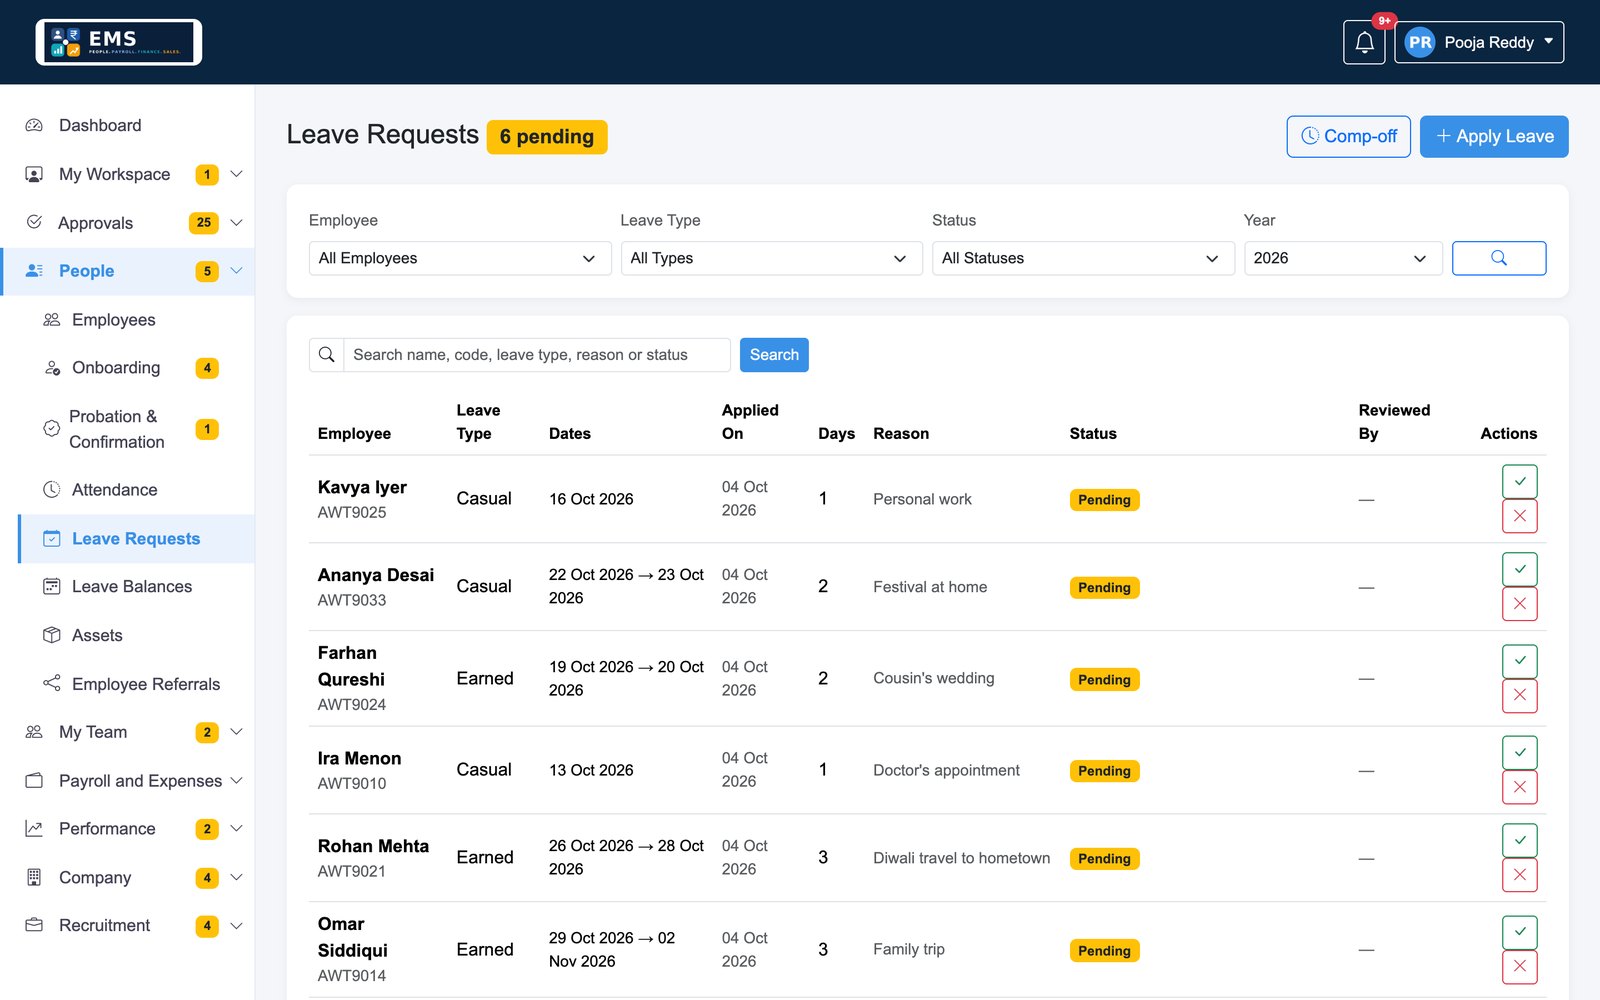Approve Farhan Qureshi's leave request

point(1519,661)
